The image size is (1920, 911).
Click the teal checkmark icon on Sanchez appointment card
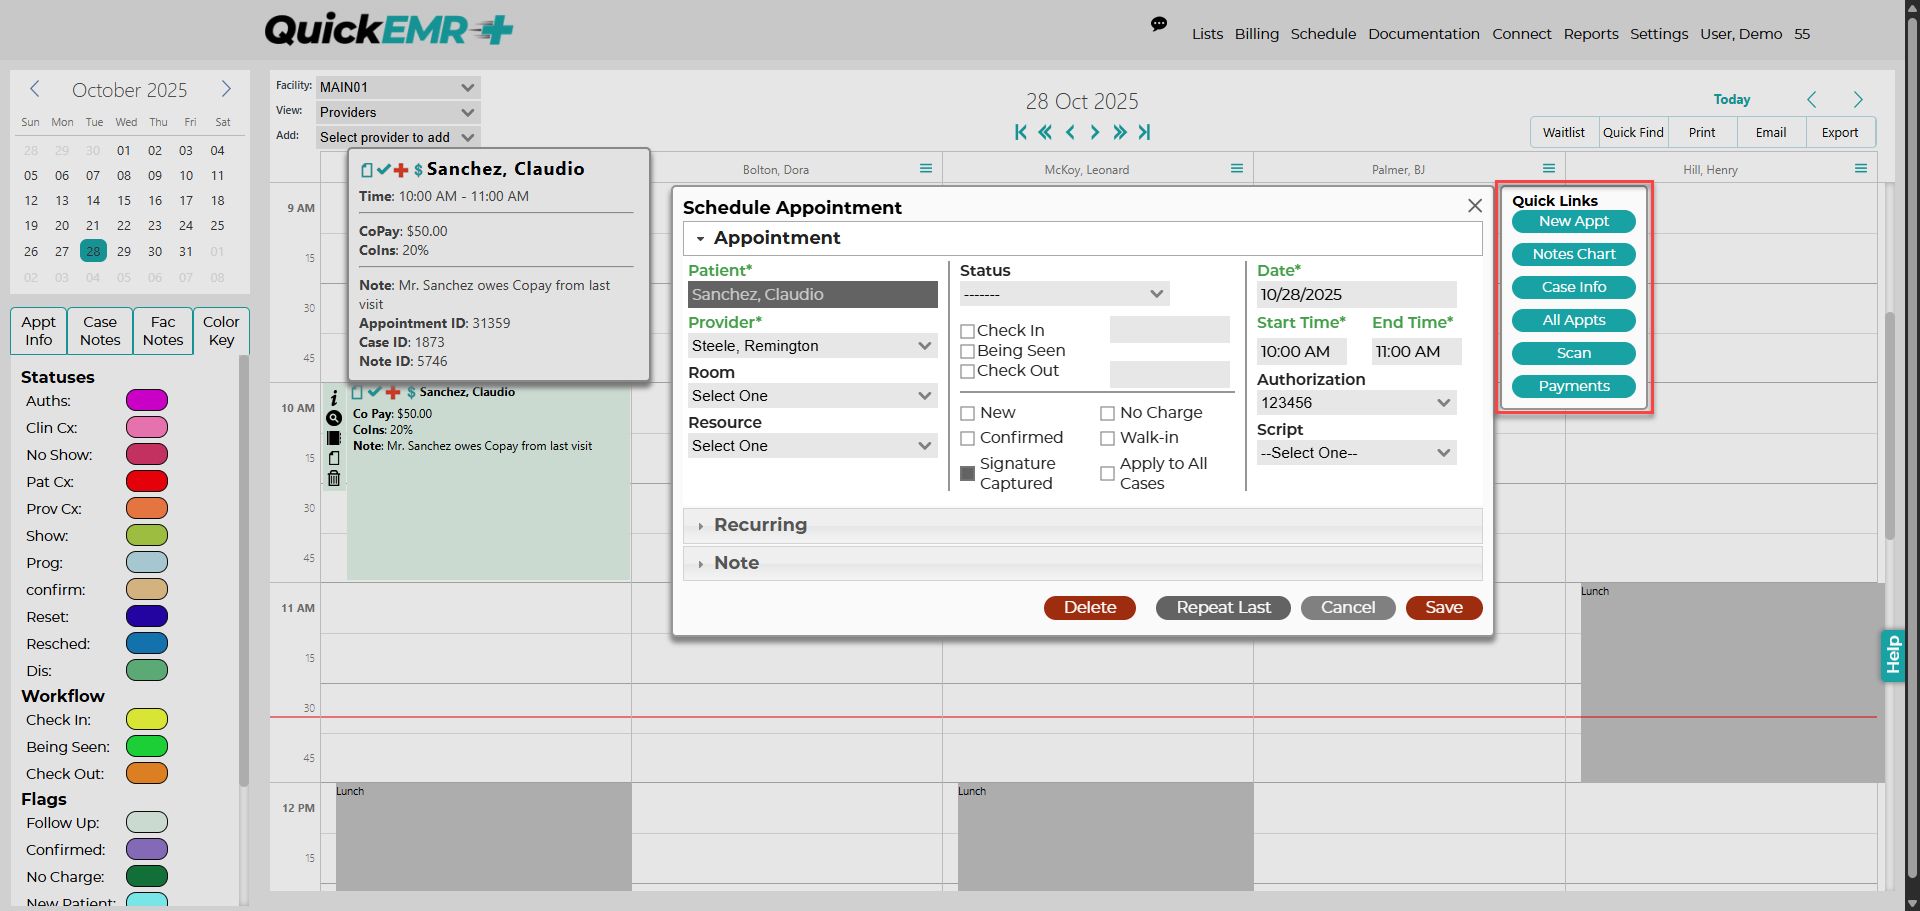click(x=374, y=392)
